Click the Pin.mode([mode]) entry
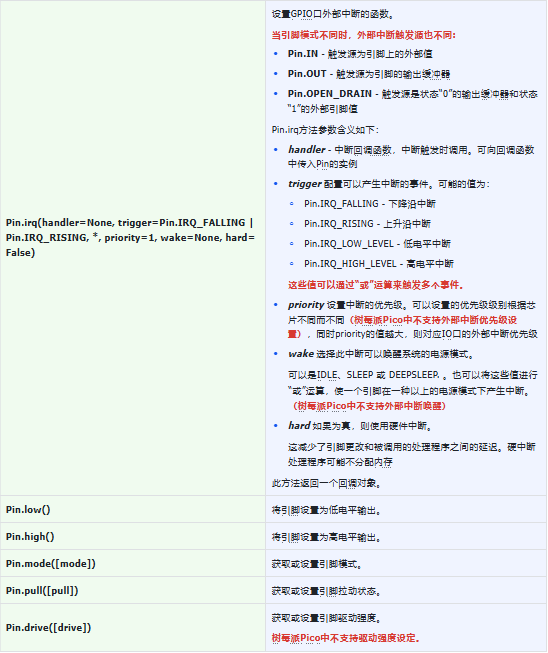The width and height of the screenshot is (548, 653). coord(50,564)
